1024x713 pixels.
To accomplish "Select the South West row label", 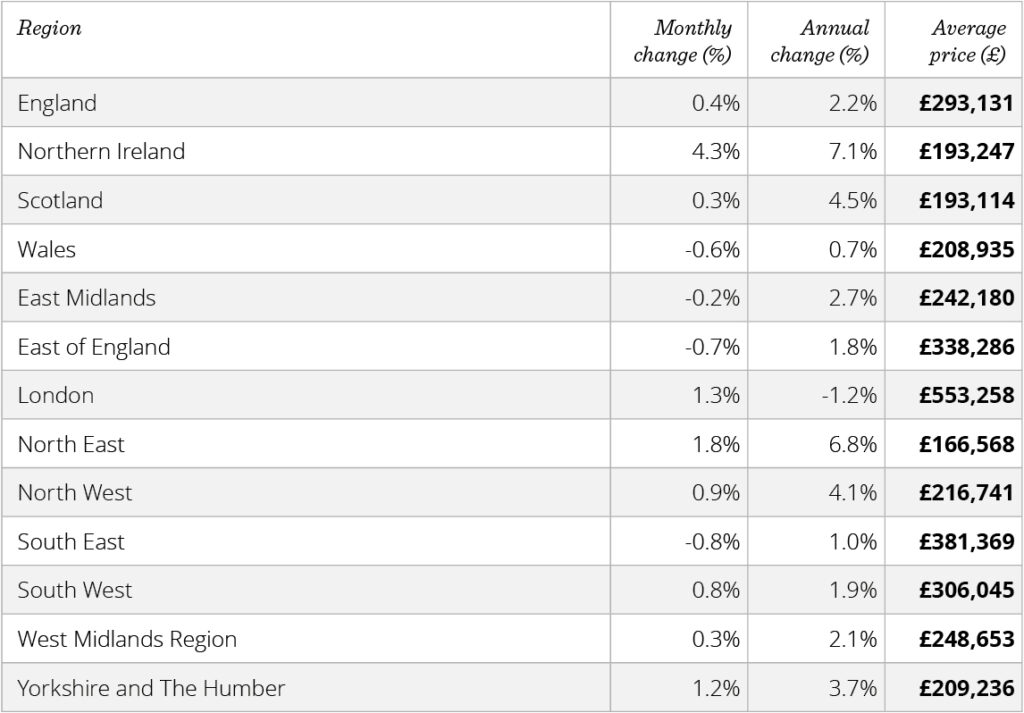I will pos(75,591).
